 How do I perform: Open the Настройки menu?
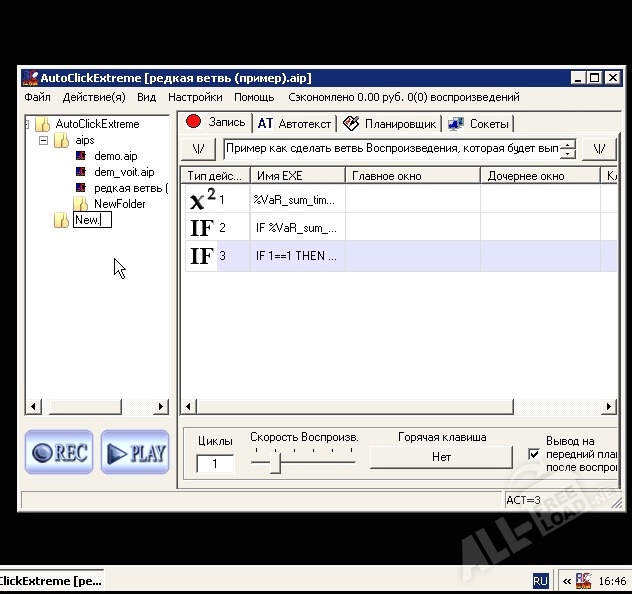195,97
